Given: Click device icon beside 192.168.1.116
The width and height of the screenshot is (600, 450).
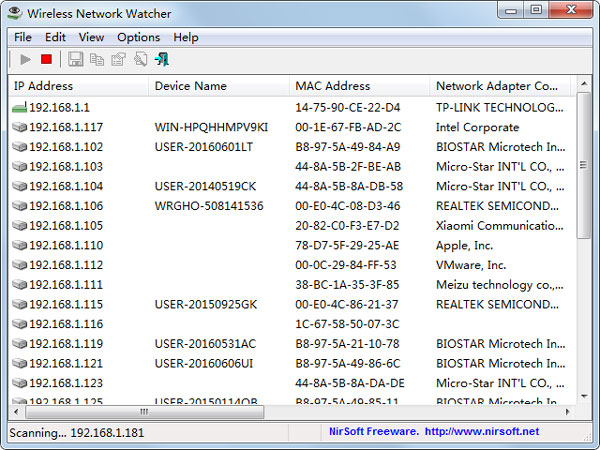Looking at the screenshot, I should tap(20, 324).
